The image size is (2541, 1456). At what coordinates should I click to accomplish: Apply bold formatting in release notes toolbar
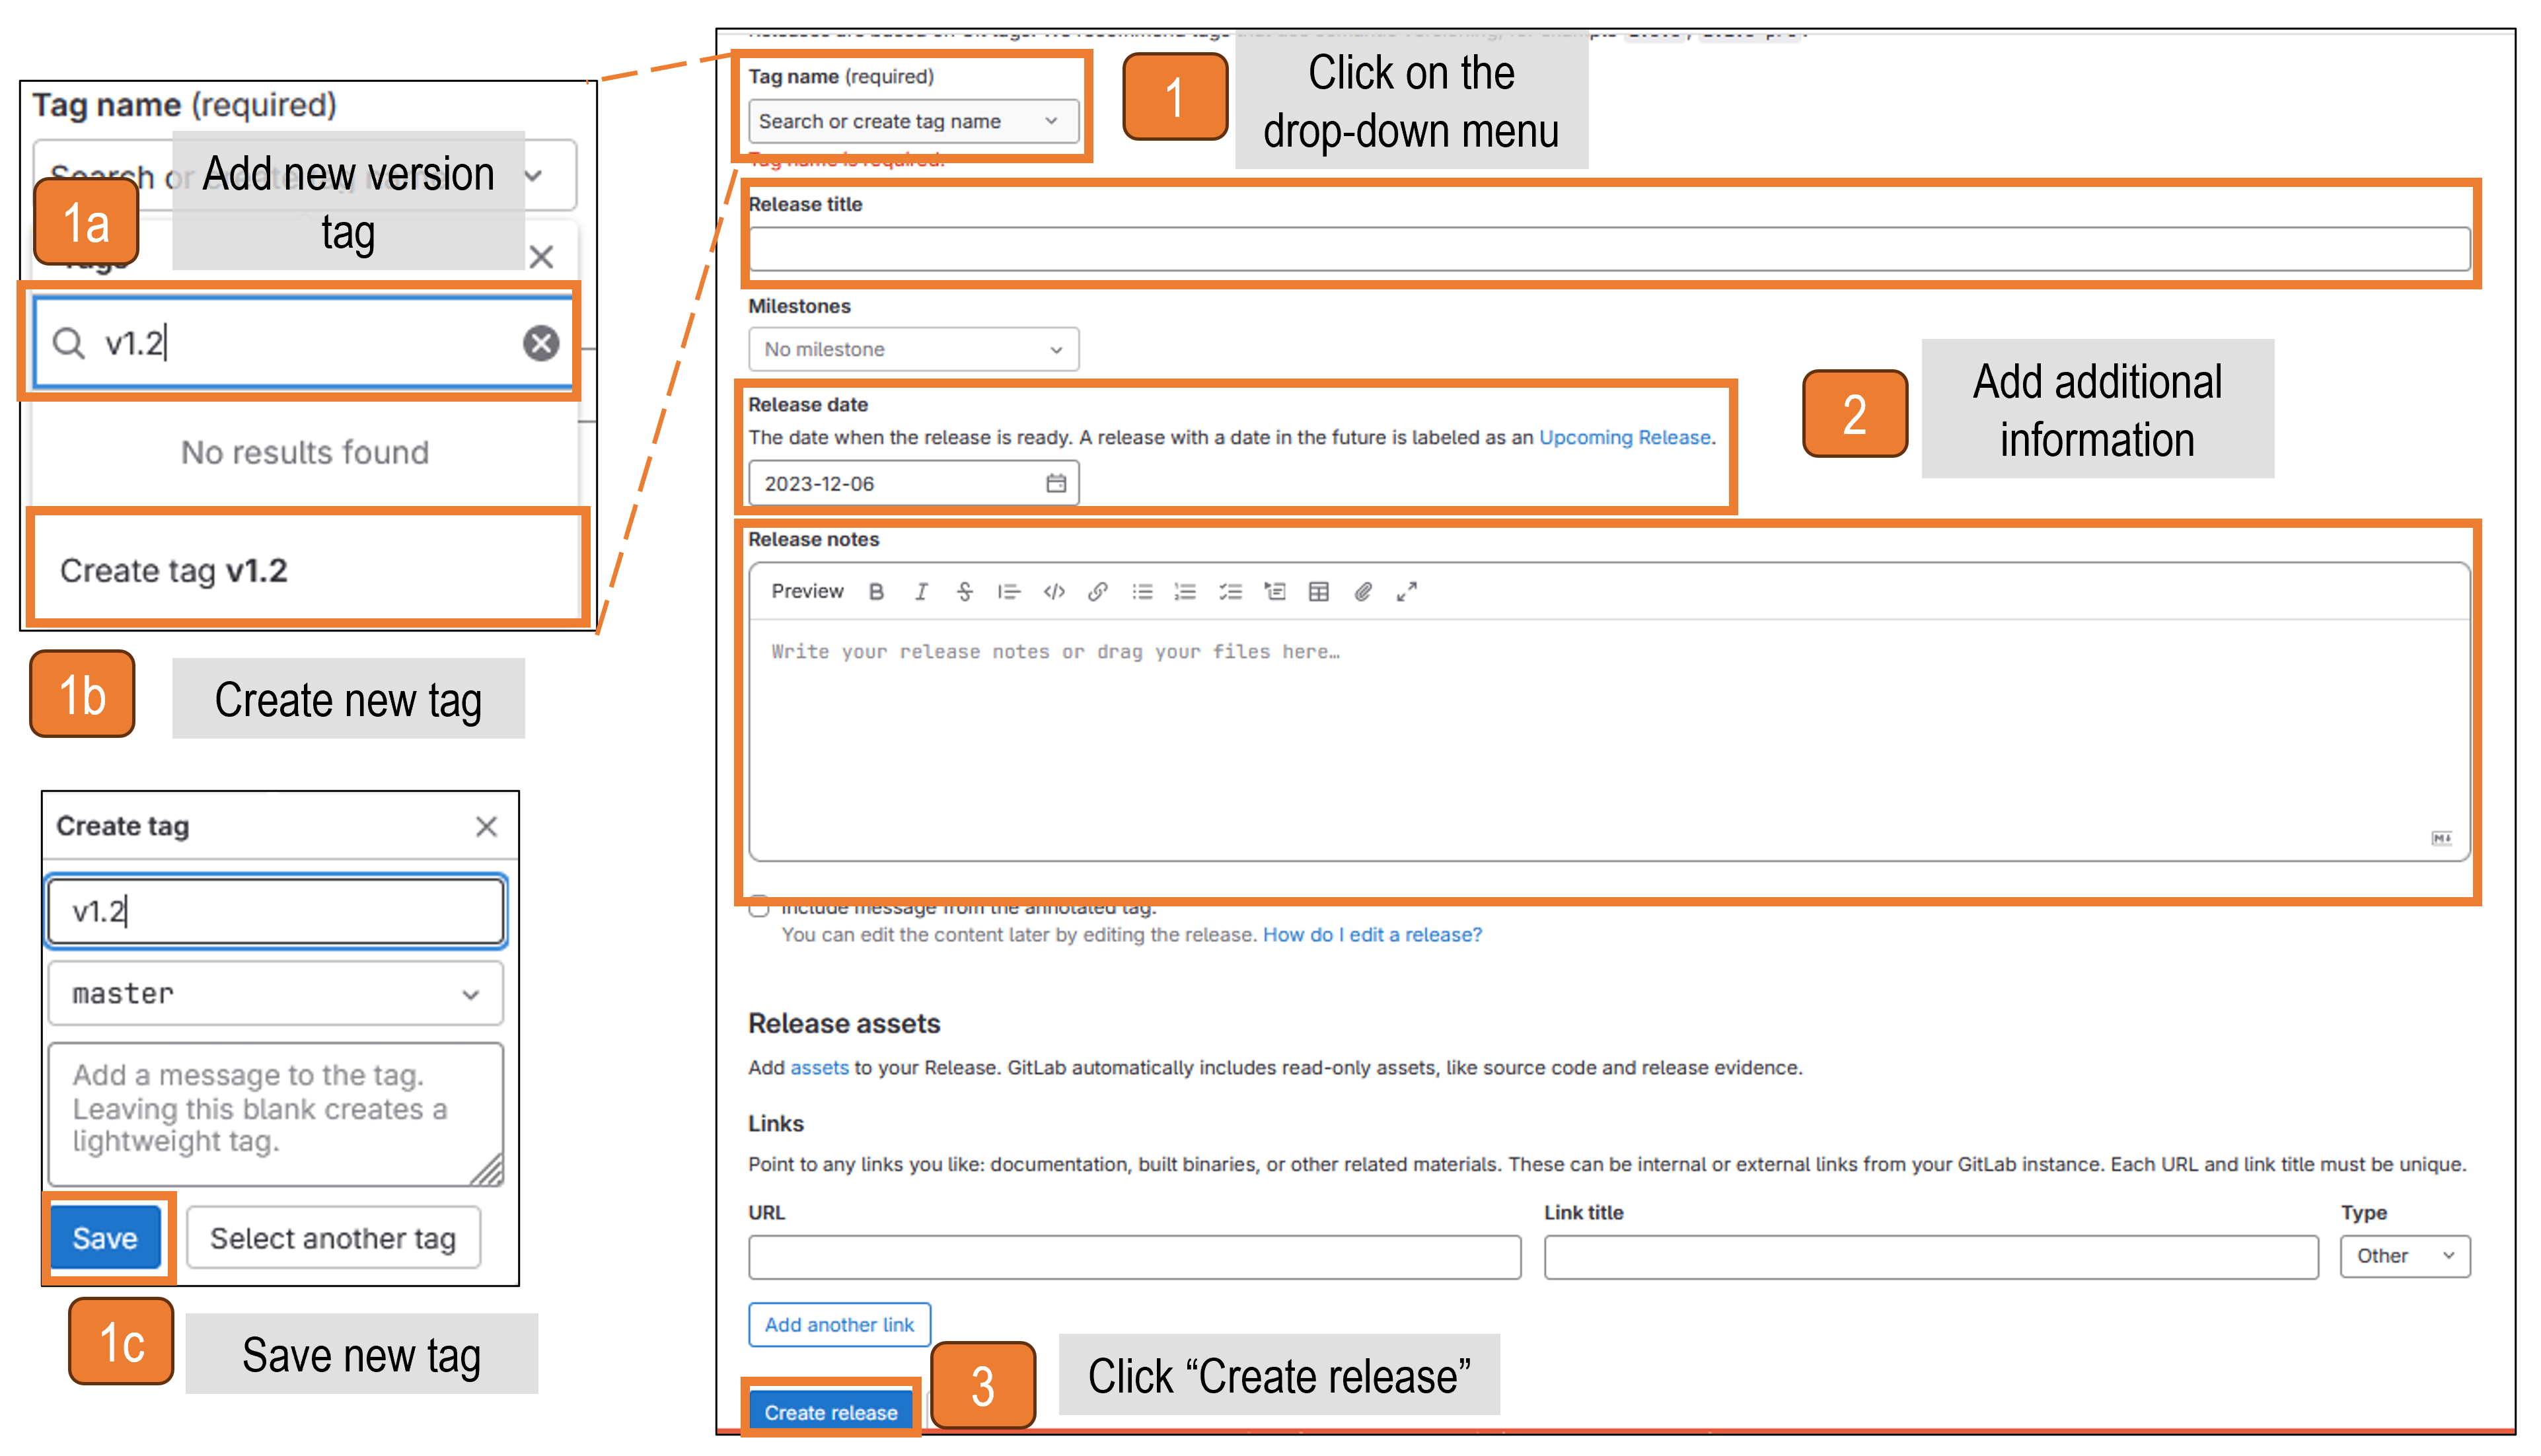(x=876, y=592)
